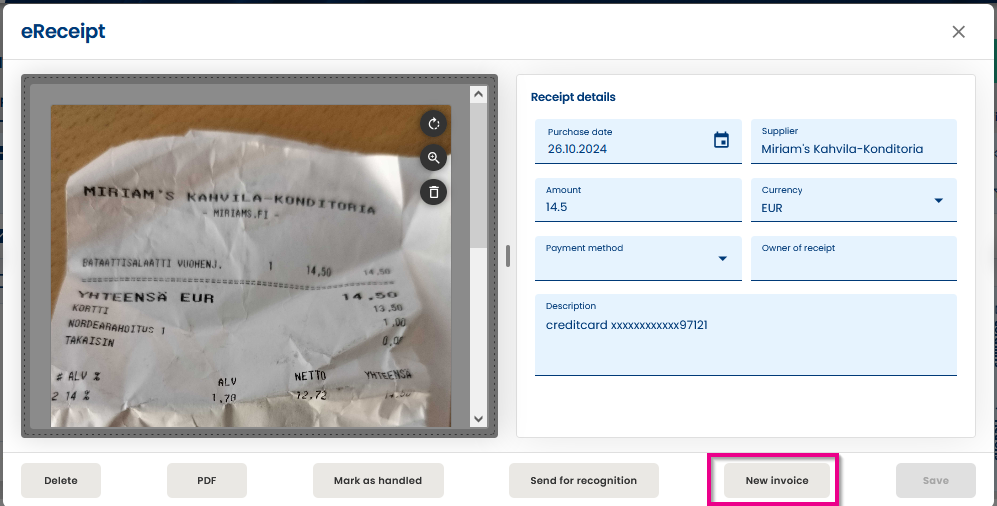Focus the Supplier field
Screen dimensions: 997x506
[854, 141]
